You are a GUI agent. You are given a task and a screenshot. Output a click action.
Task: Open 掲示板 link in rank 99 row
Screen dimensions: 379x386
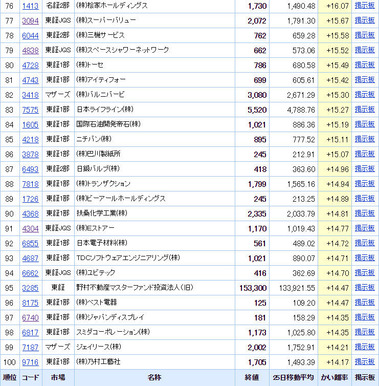(x=365, y=347)
